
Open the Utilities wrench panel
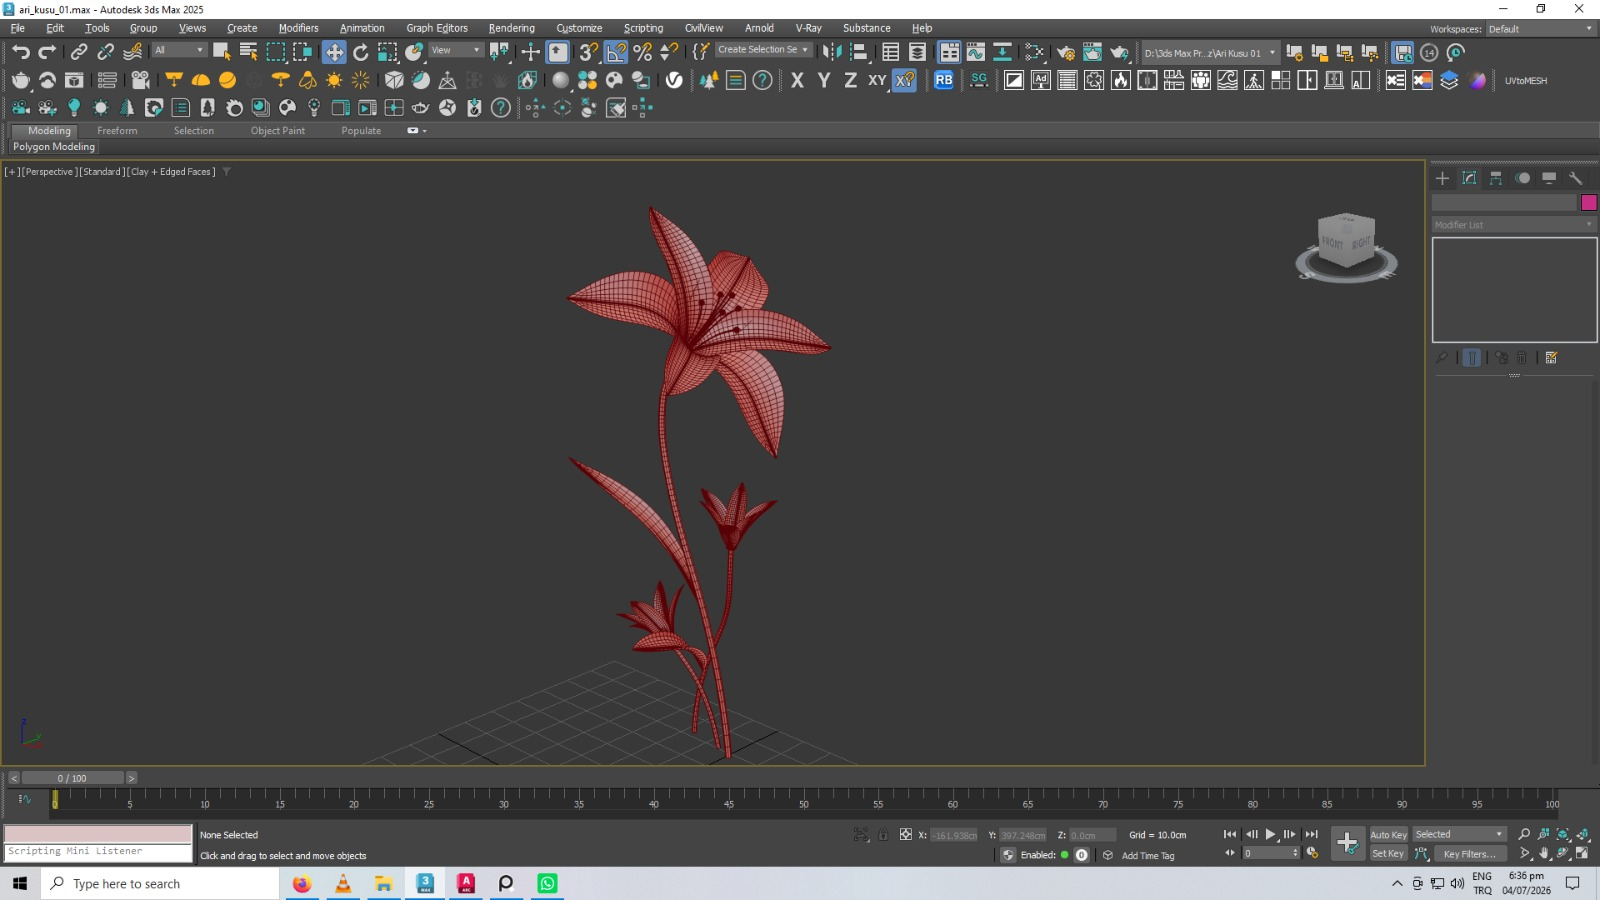1576,178
